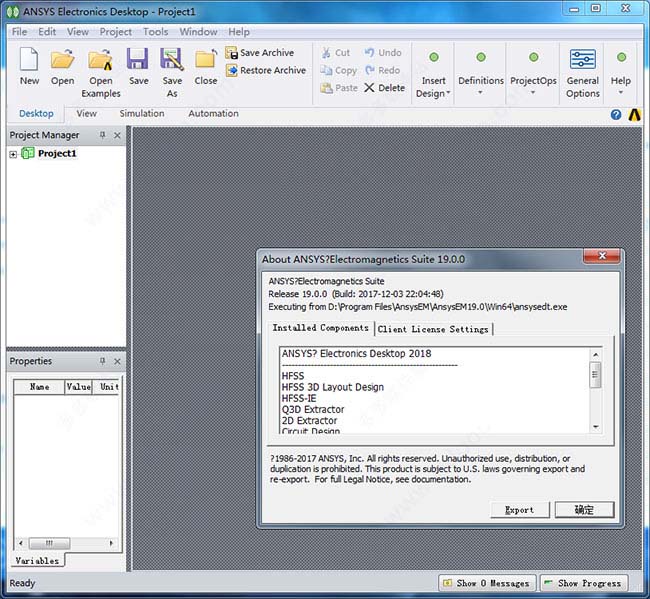Click the ANSYS logo icon in ribbon bar

(x=635, y=114)
